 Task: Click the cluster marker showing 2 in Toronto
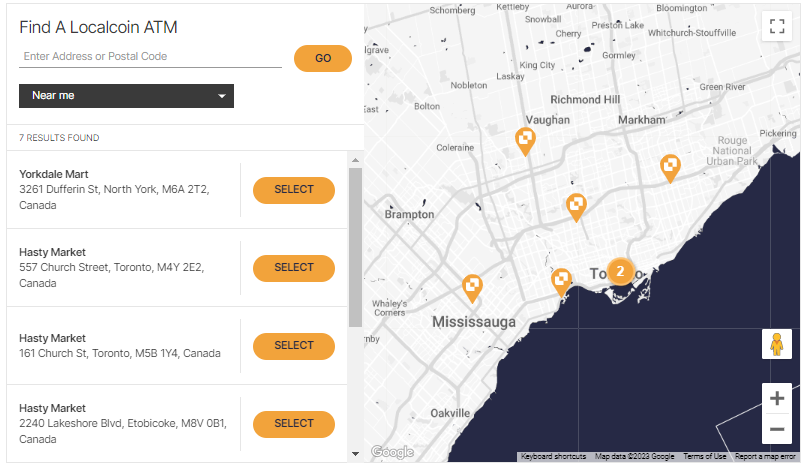tap(620, 271)
